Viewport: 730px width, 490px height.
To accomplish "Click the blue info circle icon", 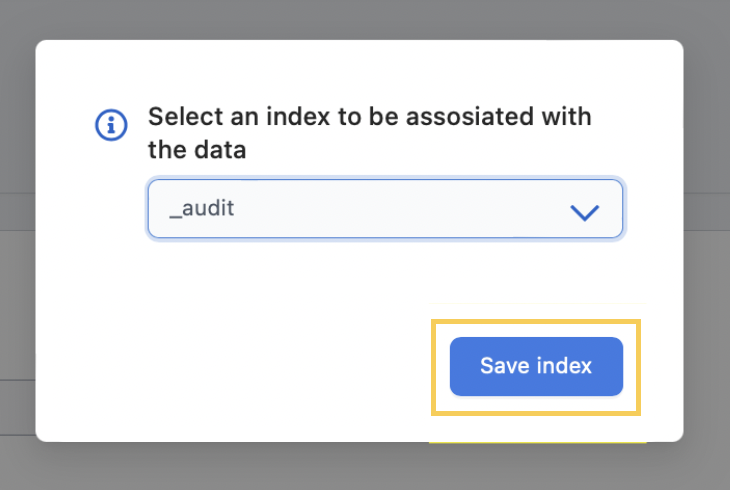I will 111,125.
